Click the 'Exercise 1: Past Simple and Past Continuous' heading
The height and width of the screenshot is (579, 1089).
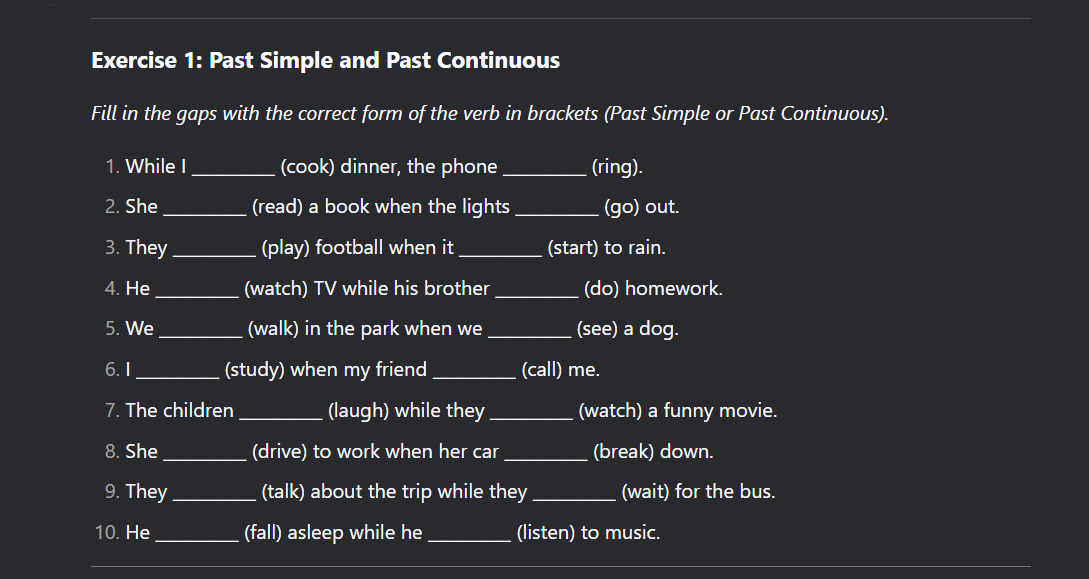pos(325,61)
